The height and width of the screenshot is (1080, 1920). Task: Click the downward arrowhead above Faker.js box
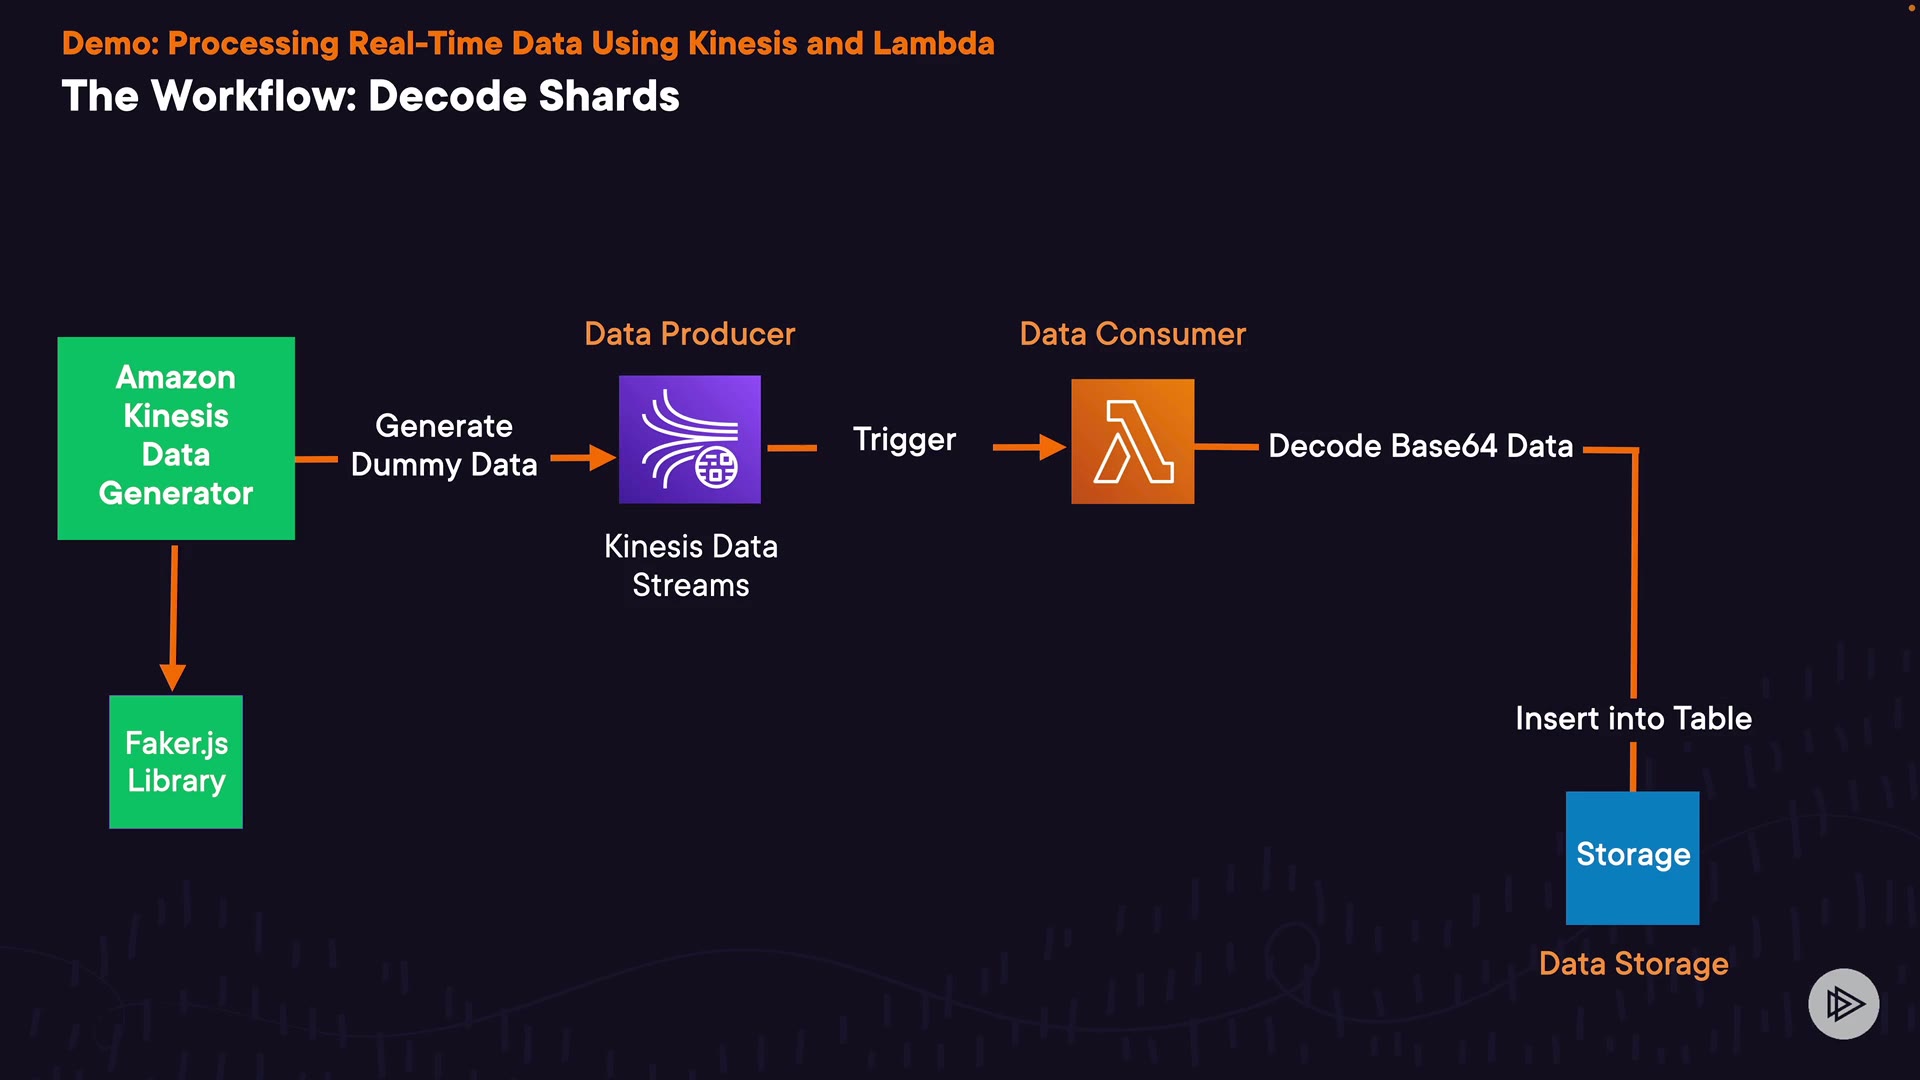coord(173,676)
